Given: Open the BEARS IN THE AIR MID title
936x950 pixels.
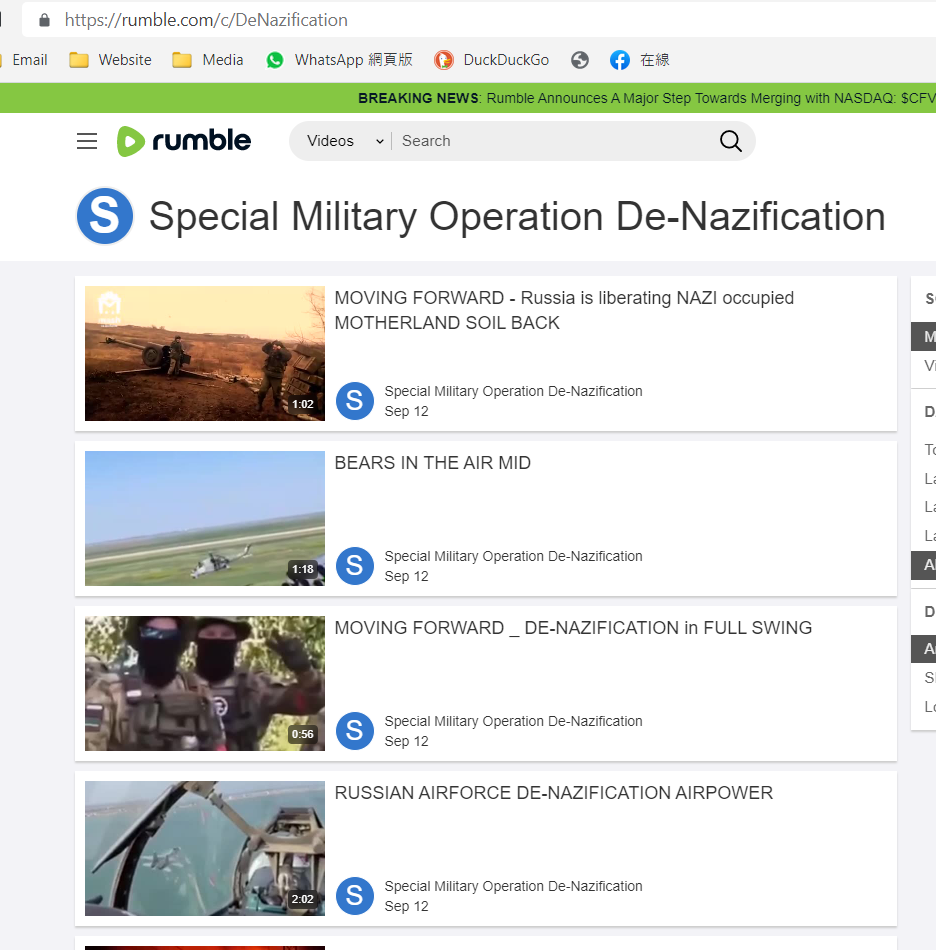Looking at the screenshot, I should [433, 463].
